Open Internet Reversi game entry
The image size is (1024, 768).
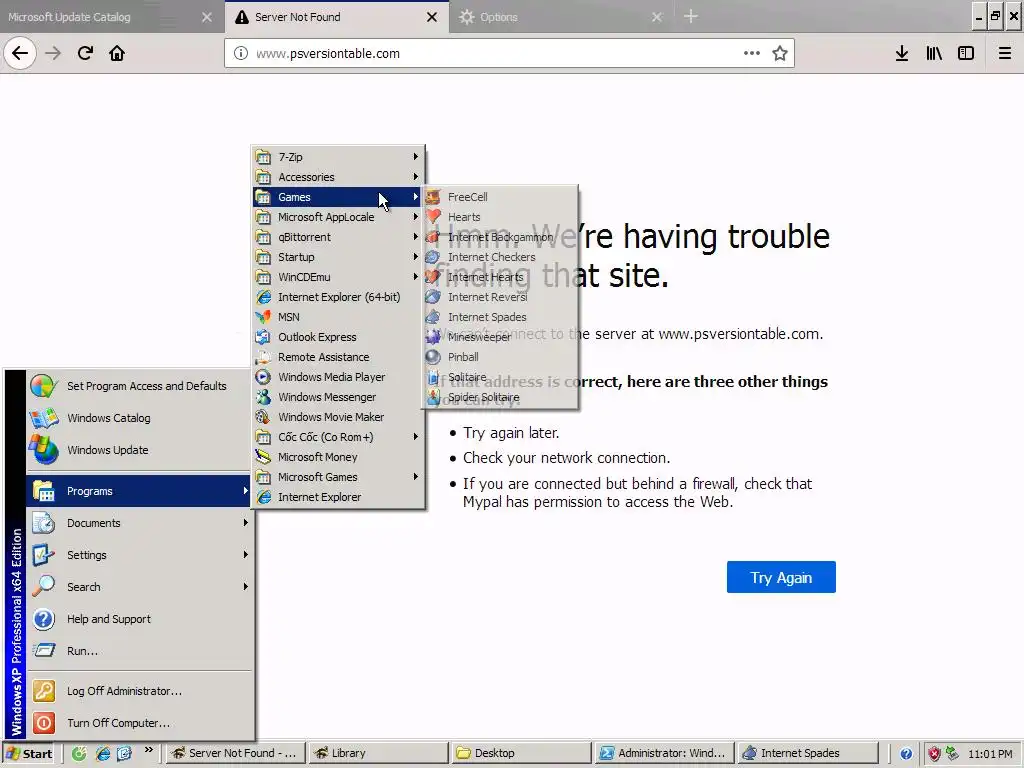pyautogui.click(x=501, y=297)
